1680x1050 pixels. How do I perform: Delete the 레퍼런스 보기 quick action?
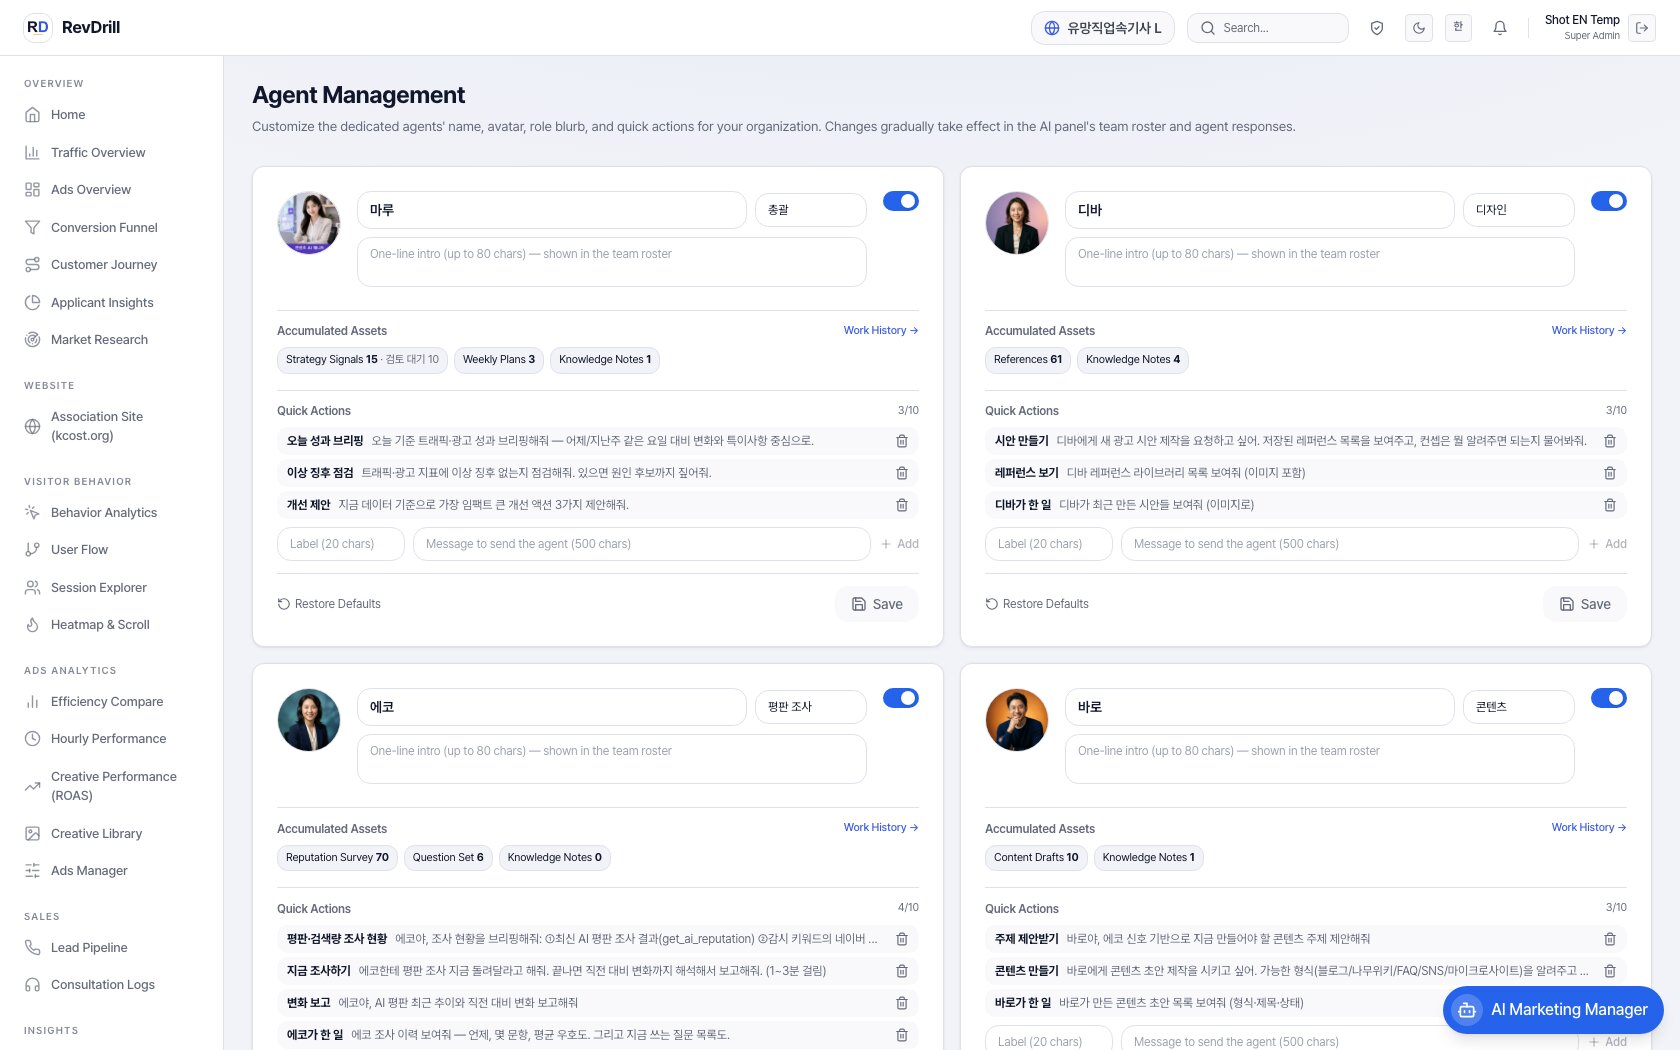click(x=1610, y=473)
